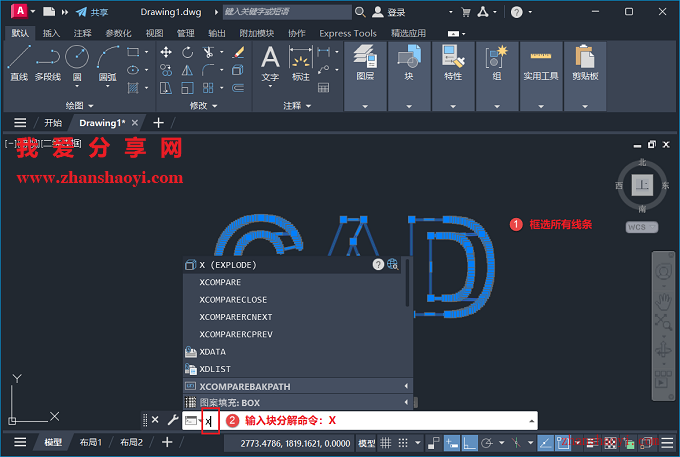Toggle polar tracking in status bar
680x457 pixels.
pos(487,443)
